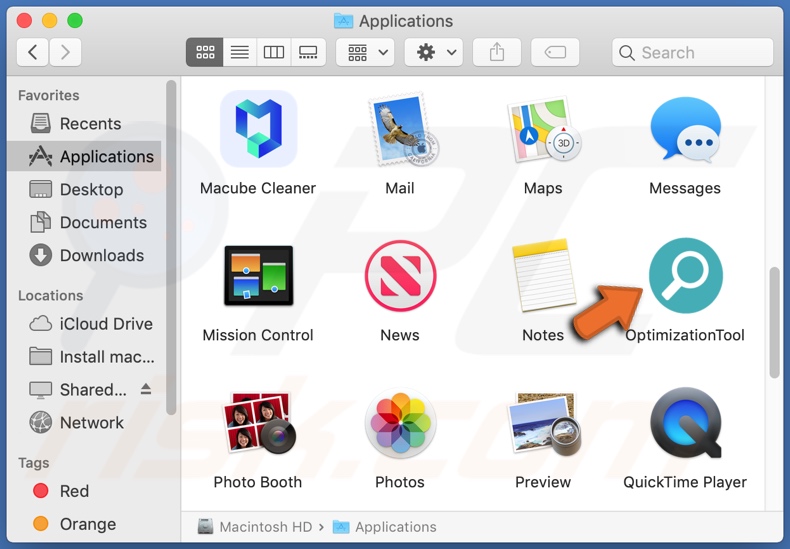Open Recents in the sidebar
This screenshot has height=549, width=790.
[x=85, y=123]
